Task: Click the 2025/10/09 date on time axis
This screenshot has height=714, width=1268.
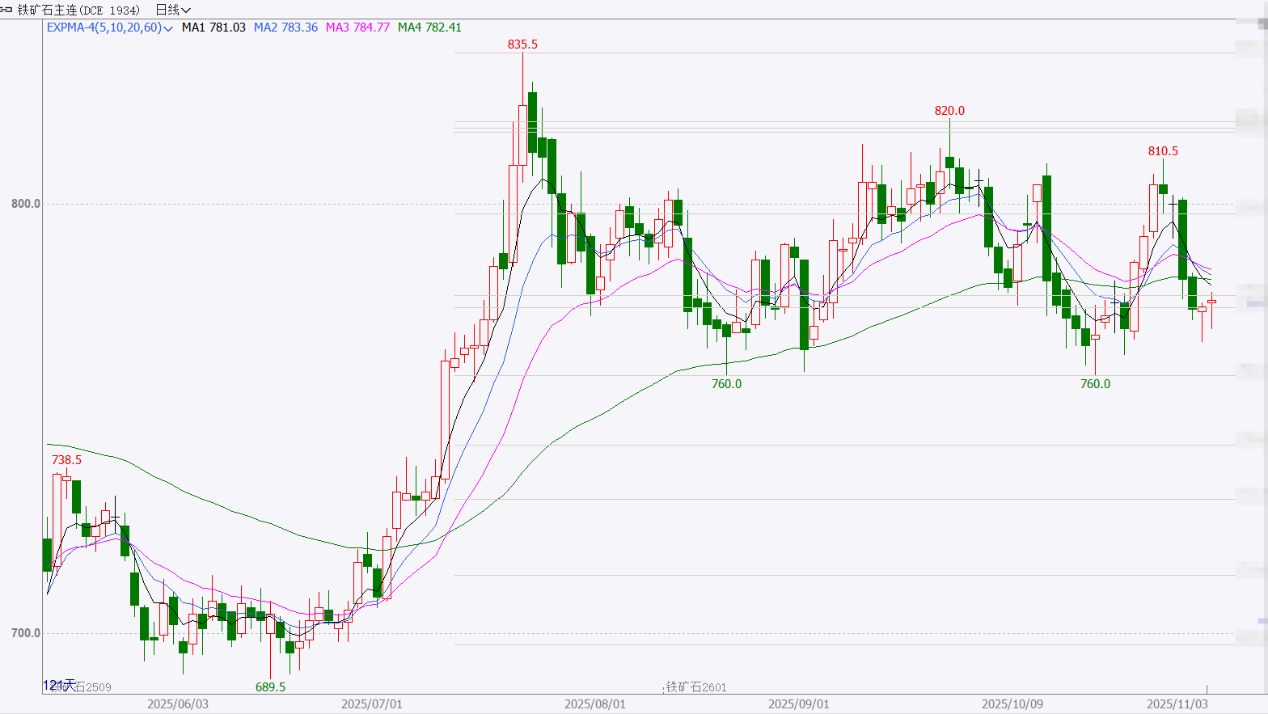Action: 1010,704
